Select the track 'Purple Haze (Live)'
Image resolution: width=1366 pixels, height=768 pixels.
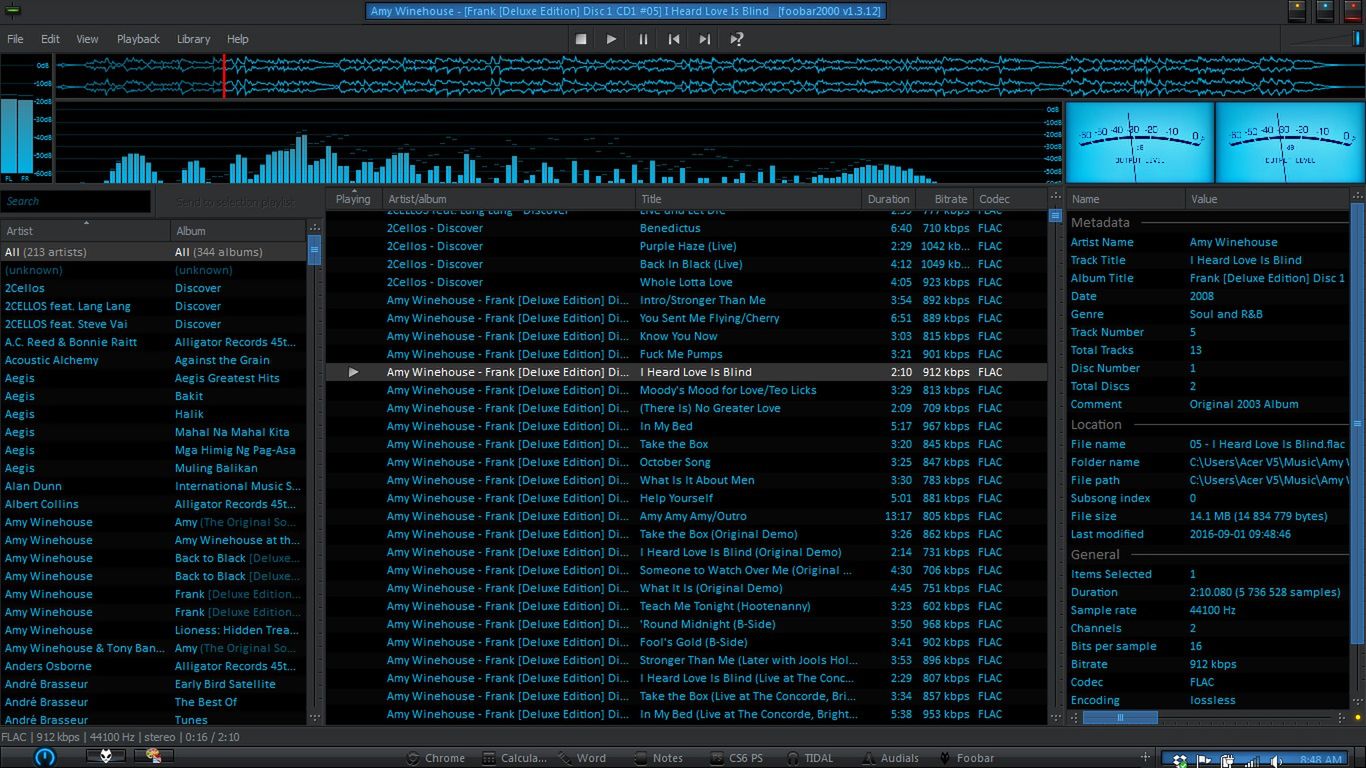point(688,246)
